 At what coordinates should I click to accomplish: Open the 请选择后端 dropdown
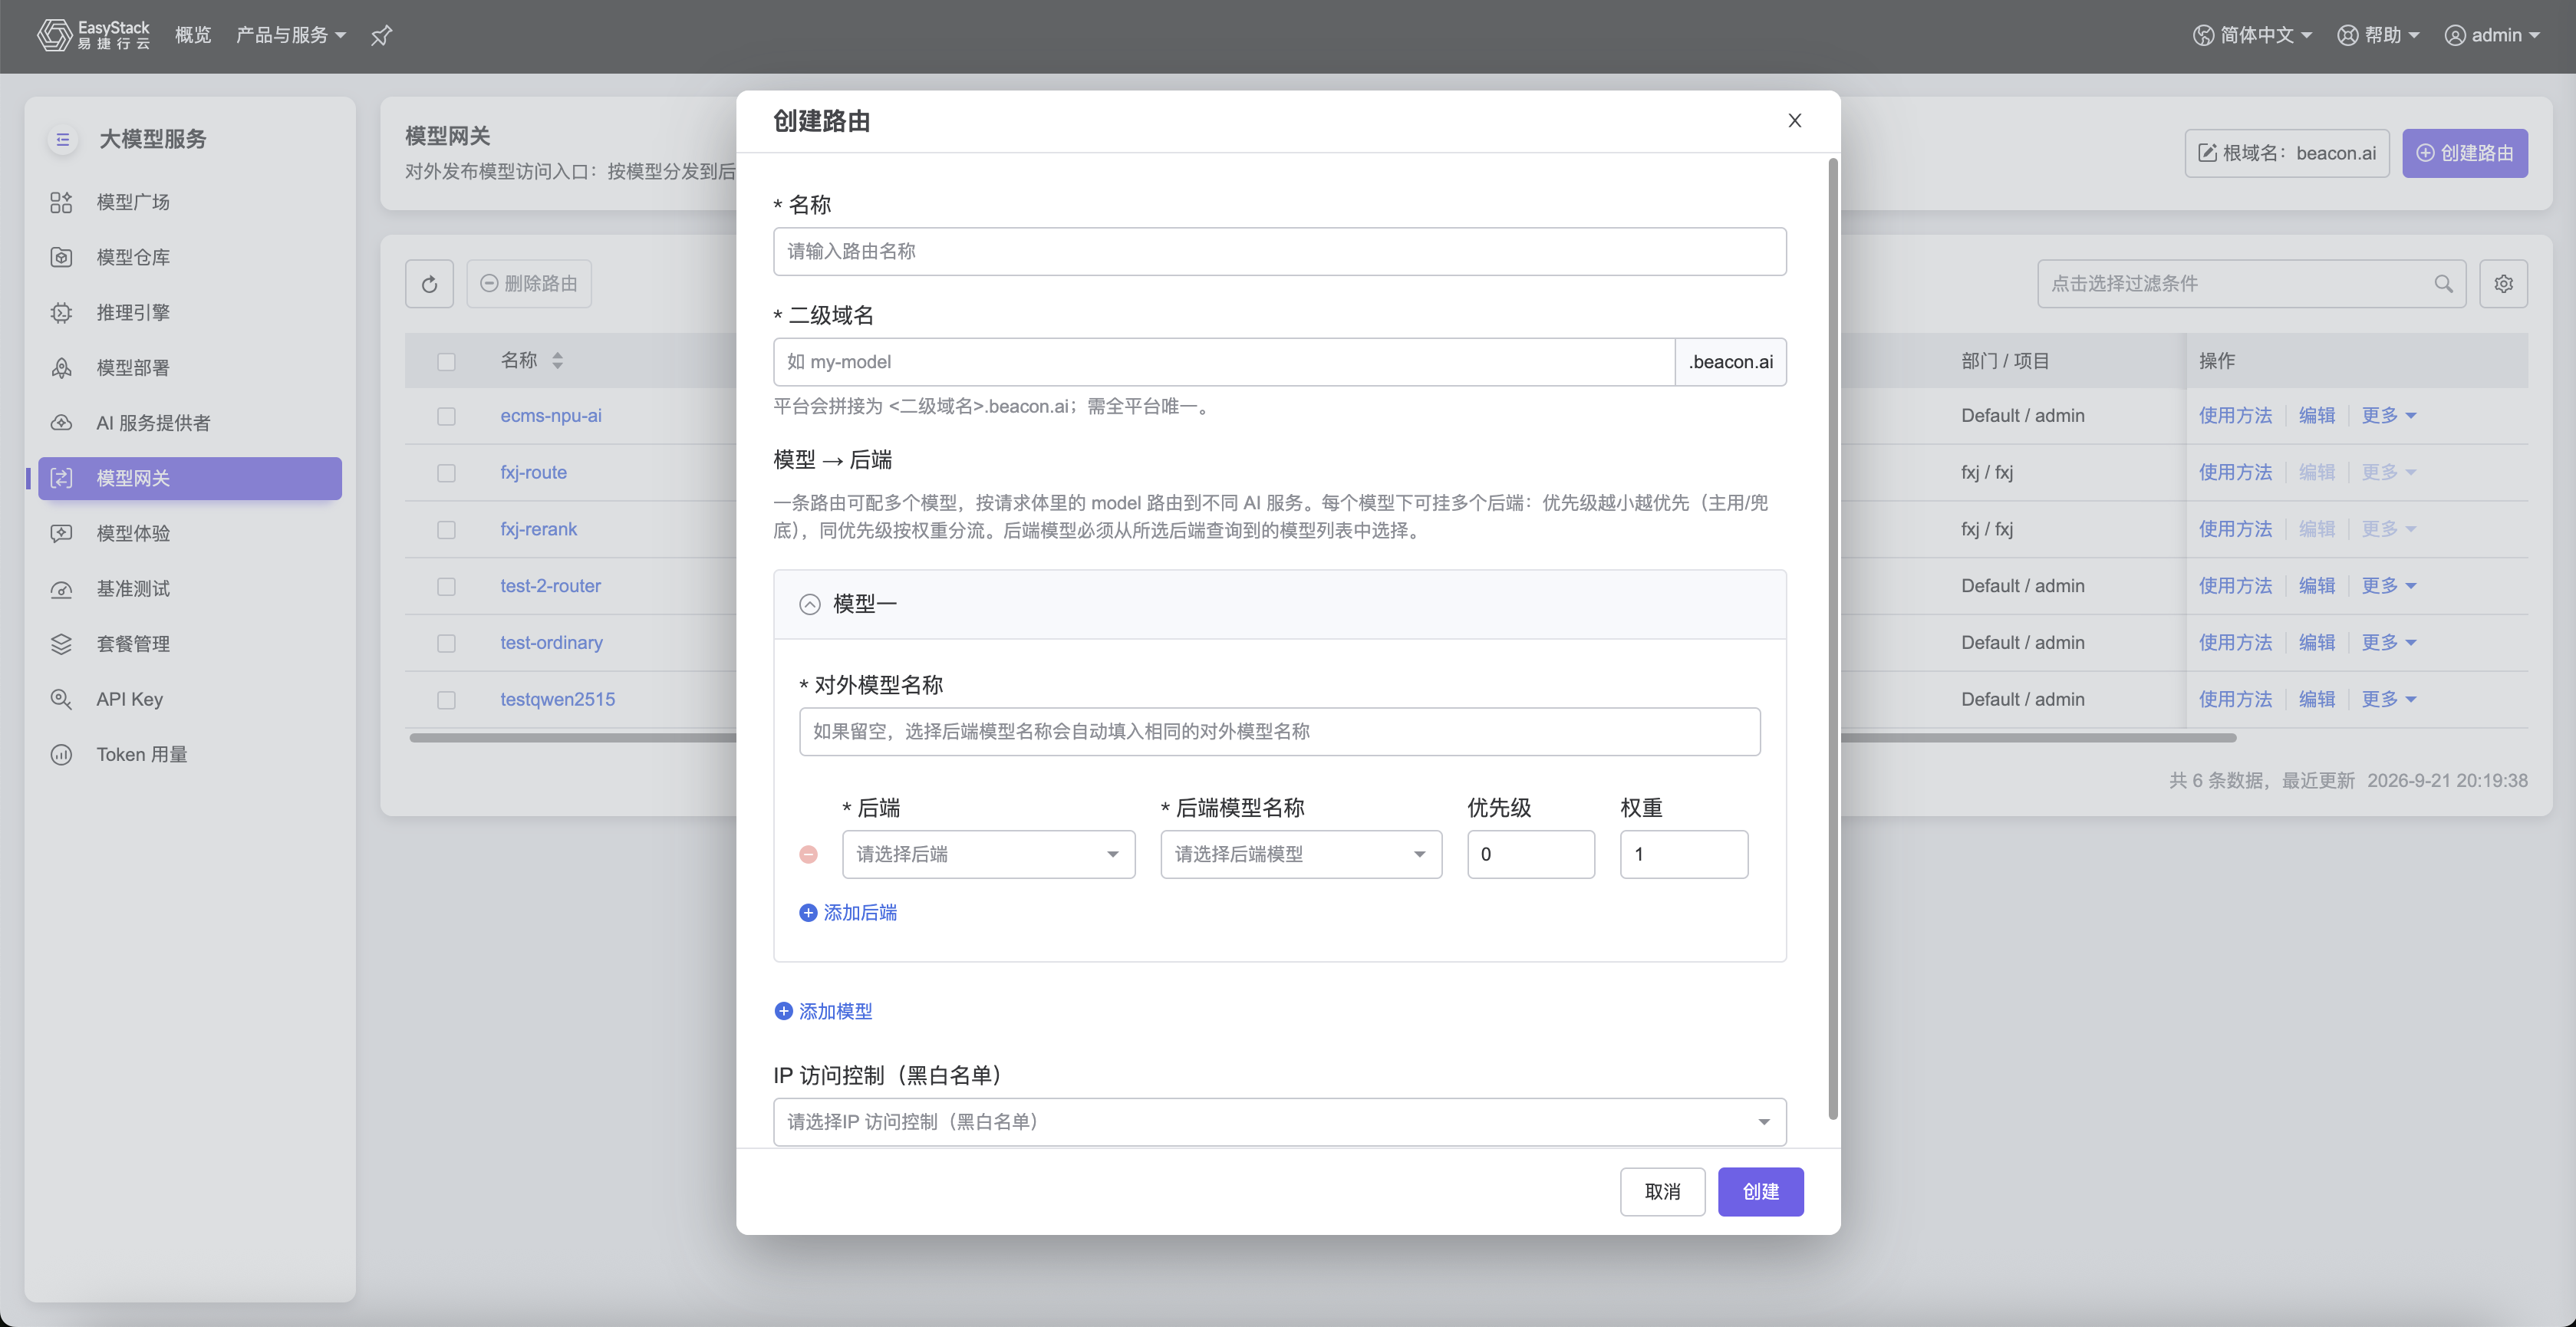coord(988,854)
